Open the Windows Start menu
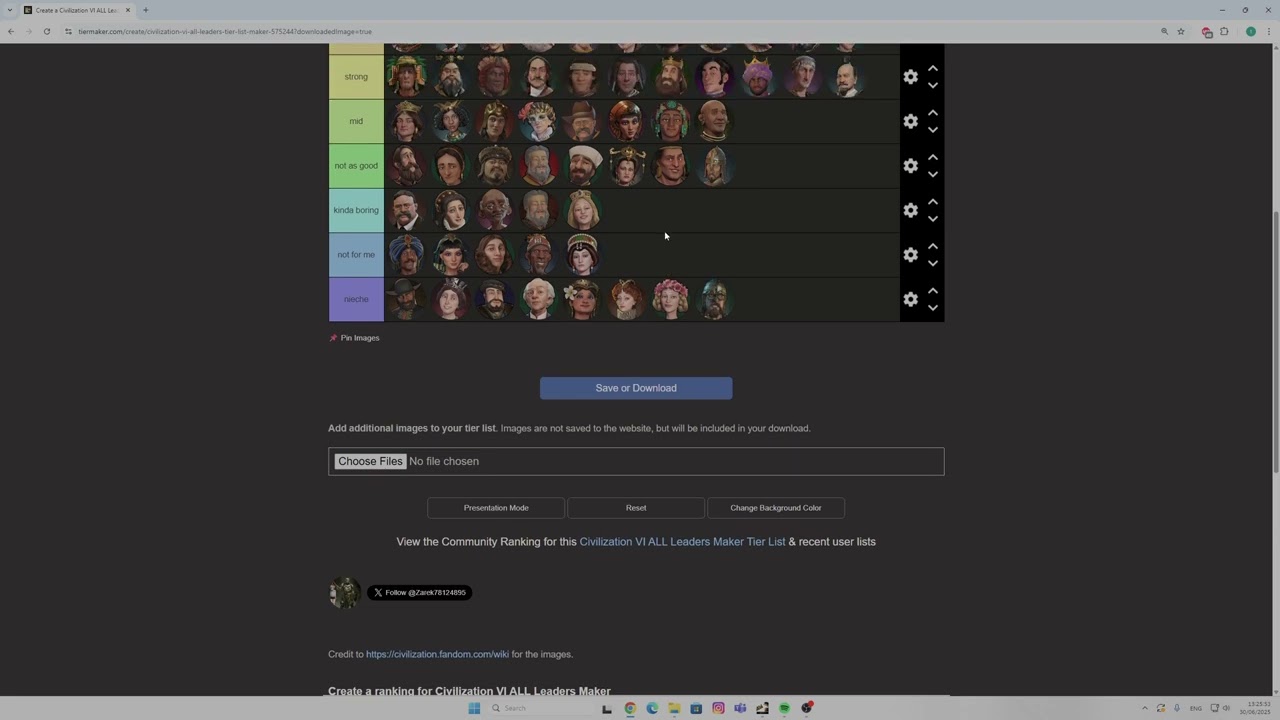 (x=474, y=708)
